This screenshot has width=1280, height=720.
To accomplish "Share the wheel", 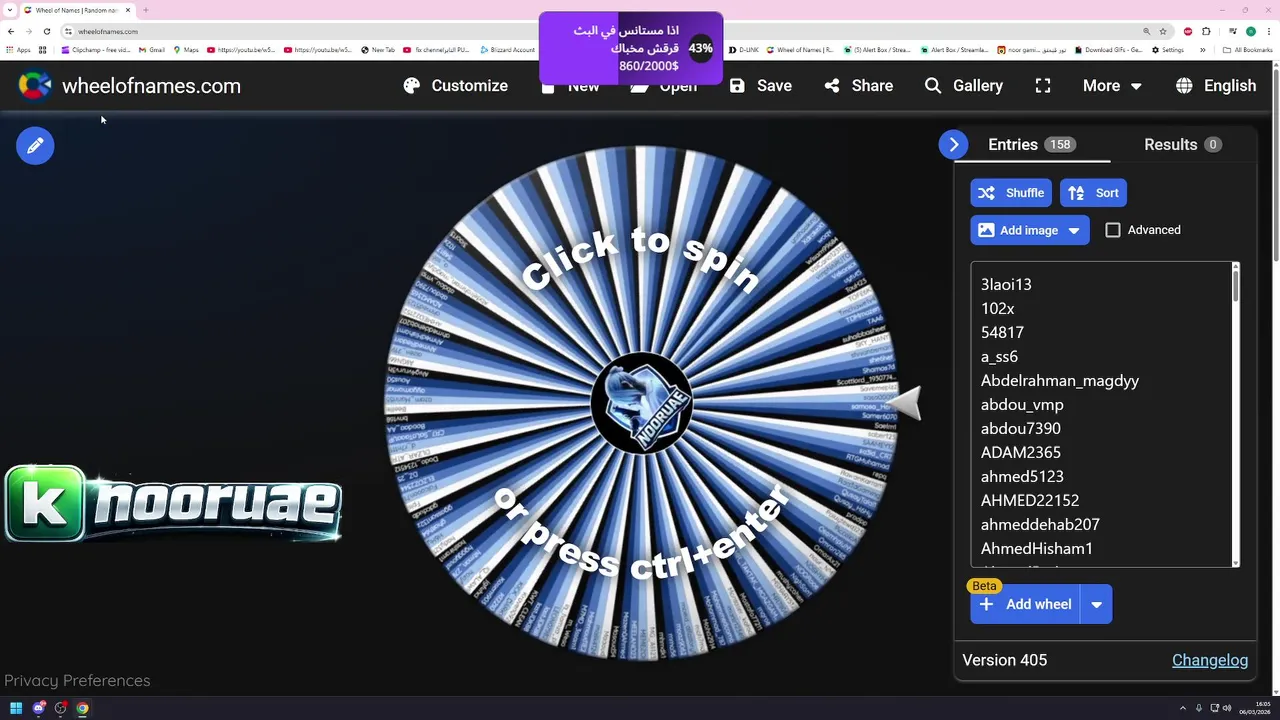I will 858,86.
